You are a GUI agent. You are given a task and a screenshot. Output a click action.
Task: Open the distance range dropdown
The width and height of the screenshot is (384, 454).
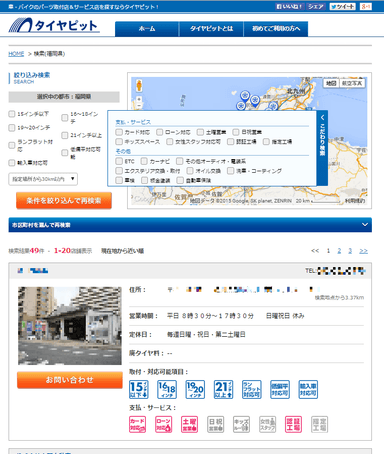(43, 179)
